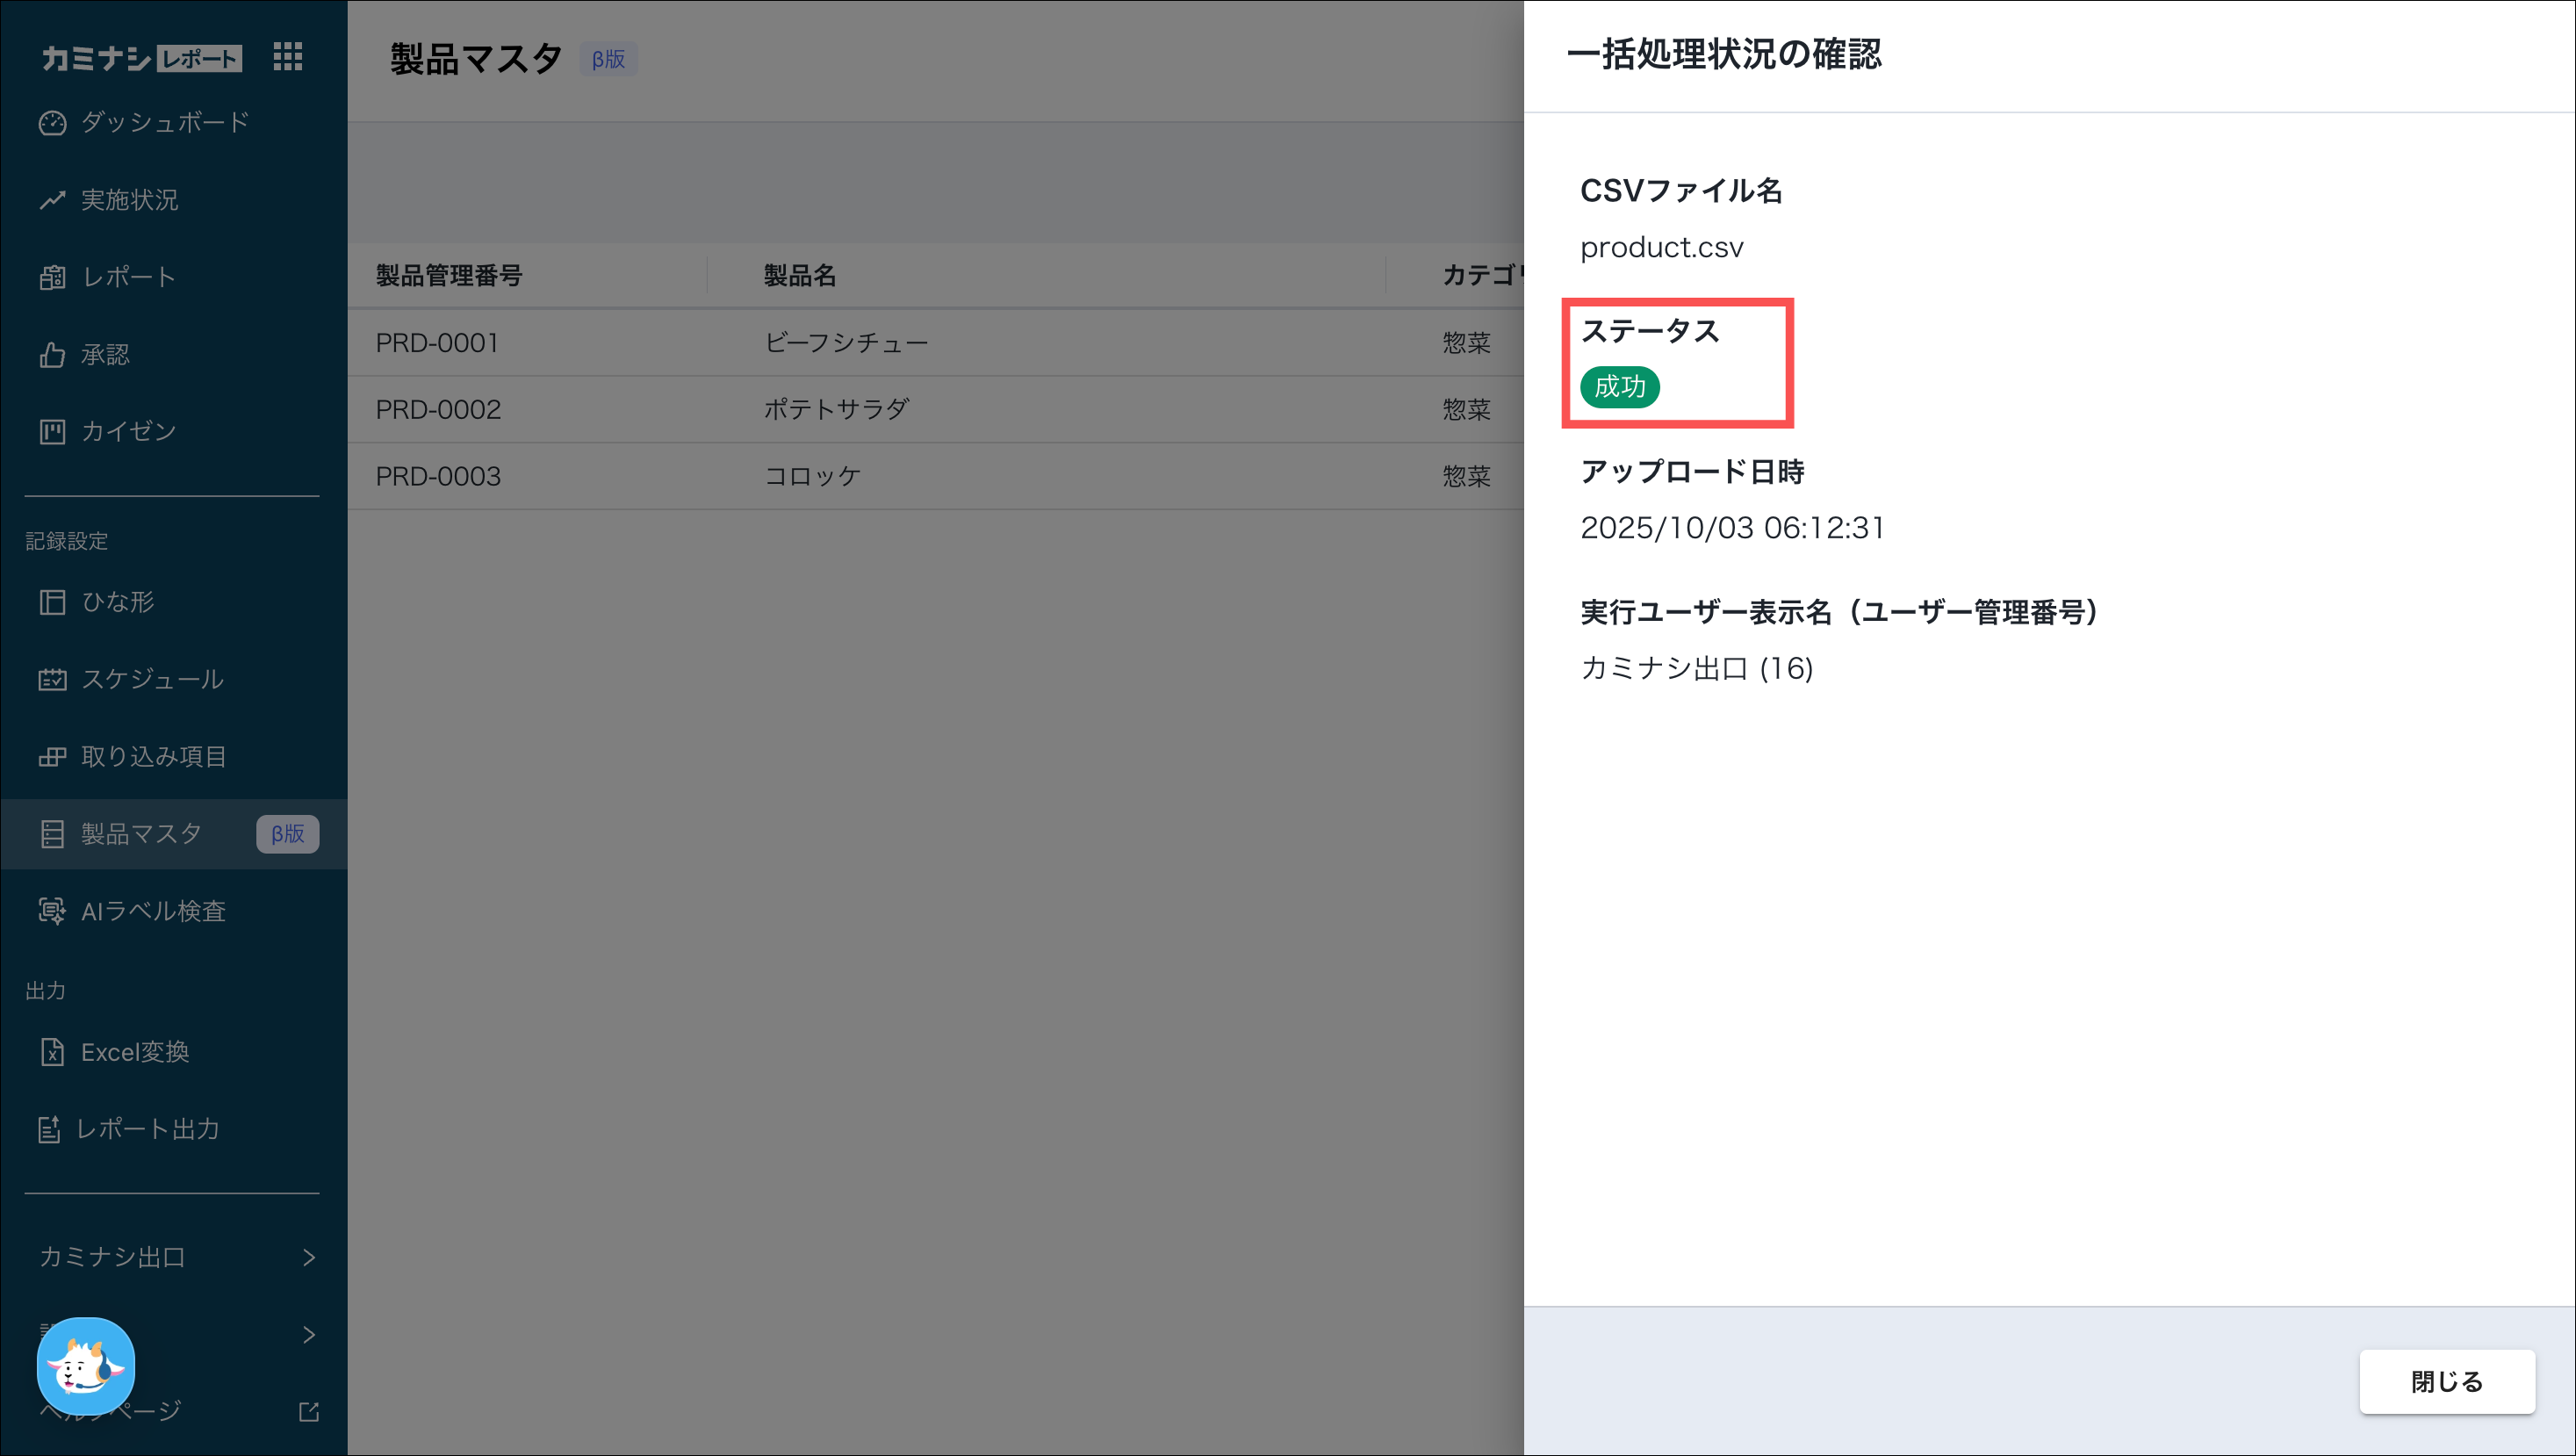Select ひな形 in the sidebar

pyautogui.click(x=117, y=602)
